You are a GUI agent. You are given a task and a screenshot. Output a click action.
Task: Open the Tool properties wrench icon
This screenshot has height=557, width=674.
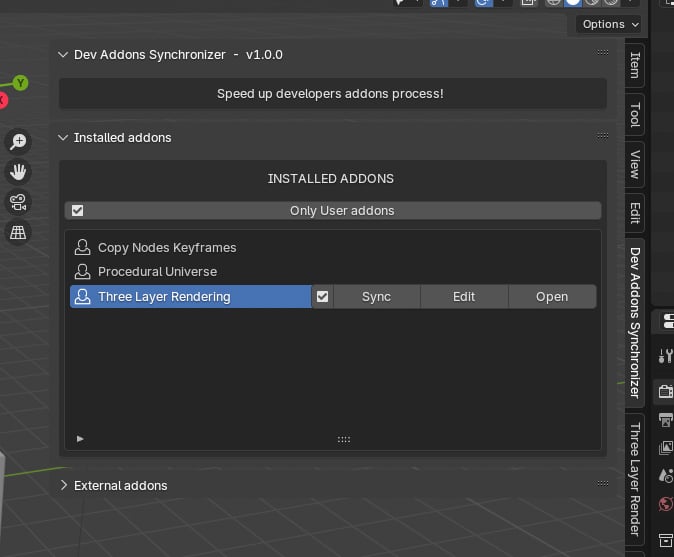click(x=665, y=356)
